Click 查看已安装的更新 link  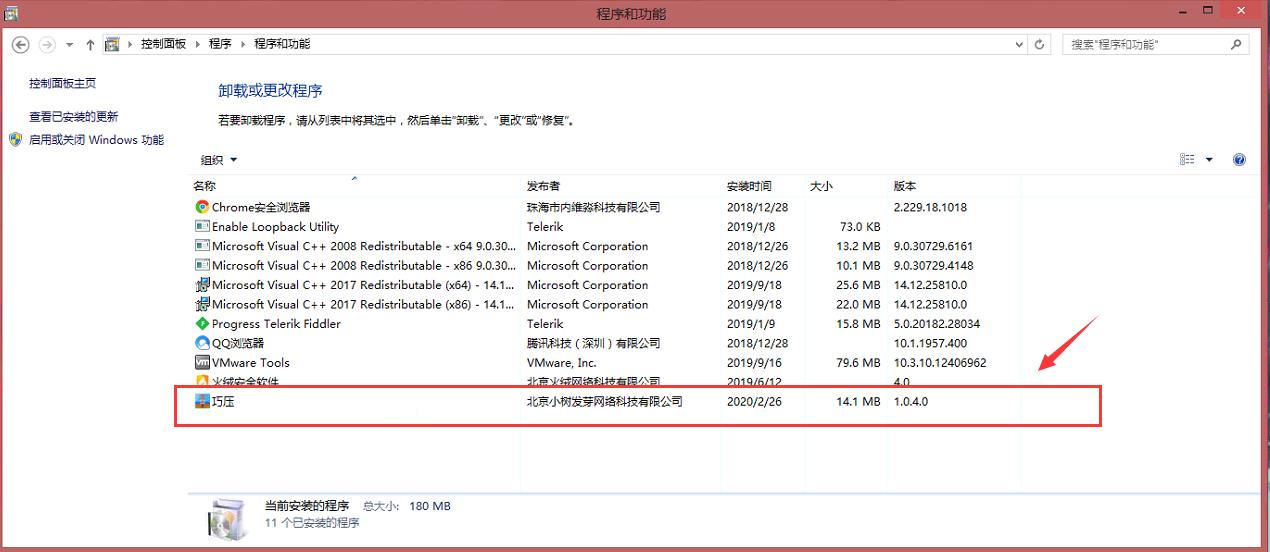(73, 117)
